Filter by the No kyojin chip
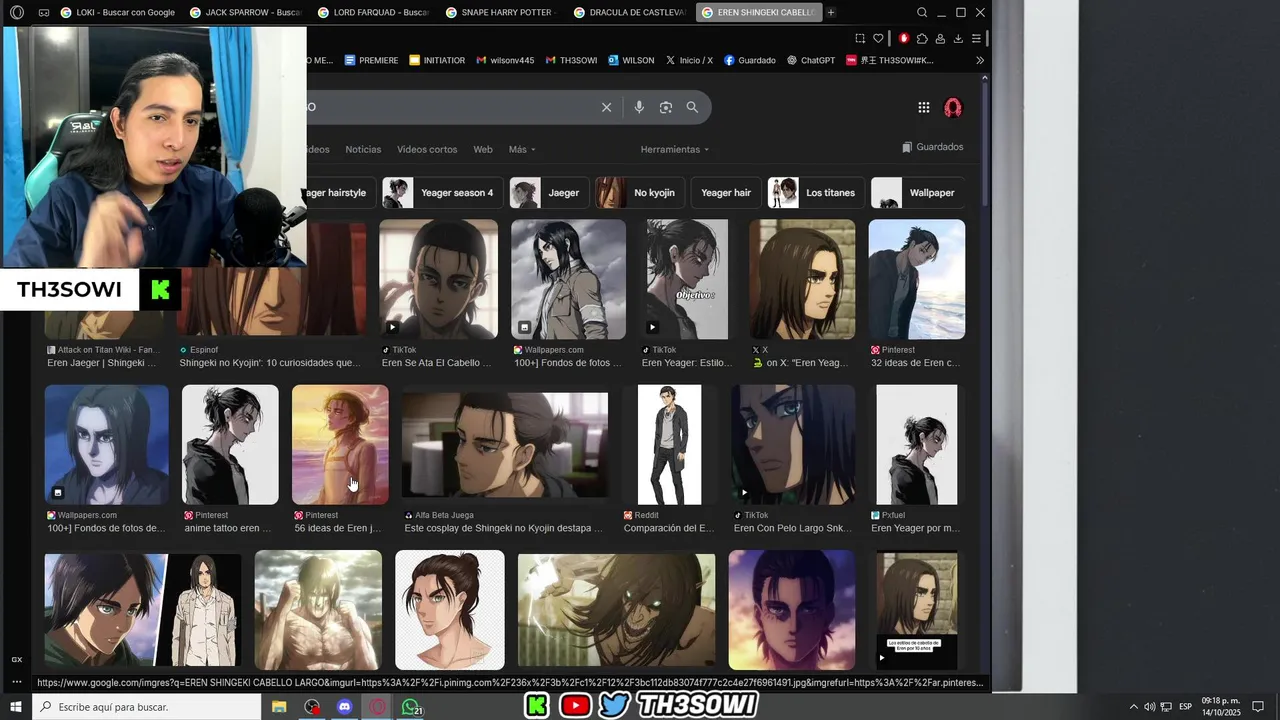 640,192
